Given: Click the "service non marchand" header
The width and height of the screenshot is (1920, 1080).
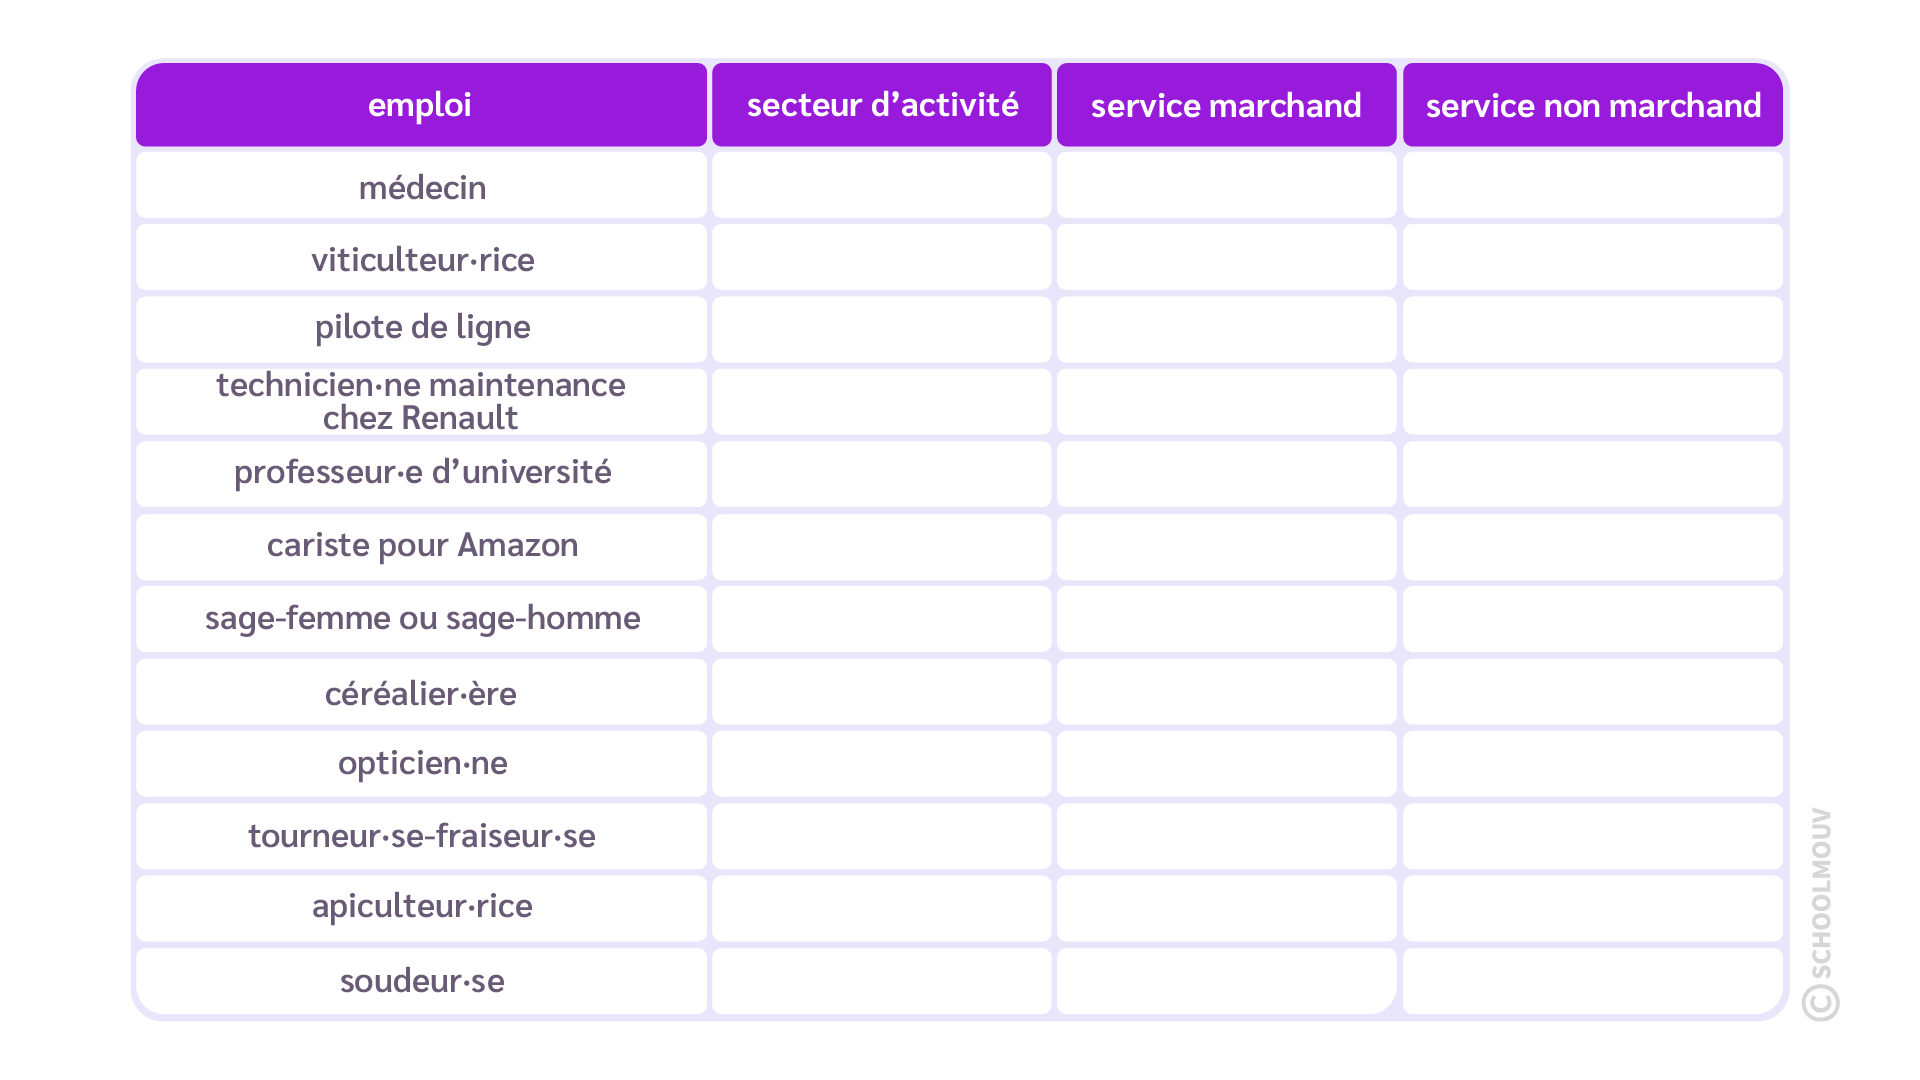Looking at the screenshot, I should 1592,105.
